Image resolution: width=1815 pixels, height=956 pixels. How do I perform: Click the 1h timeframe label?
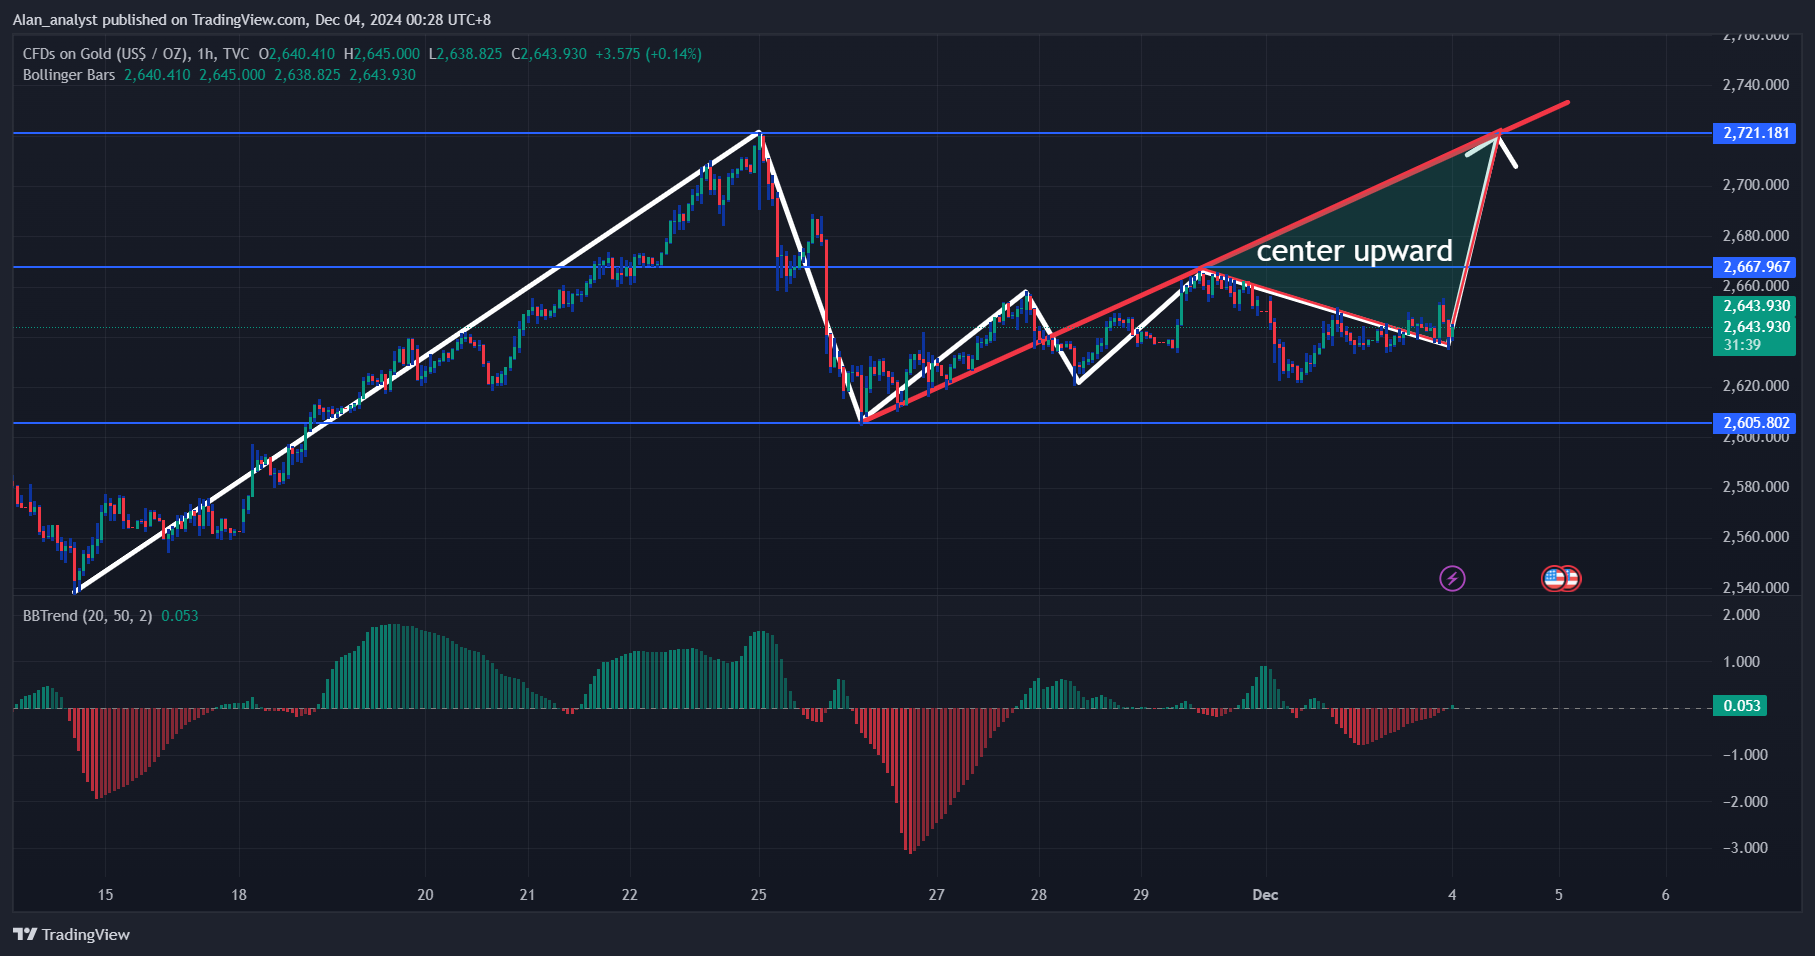pos(206,54)
